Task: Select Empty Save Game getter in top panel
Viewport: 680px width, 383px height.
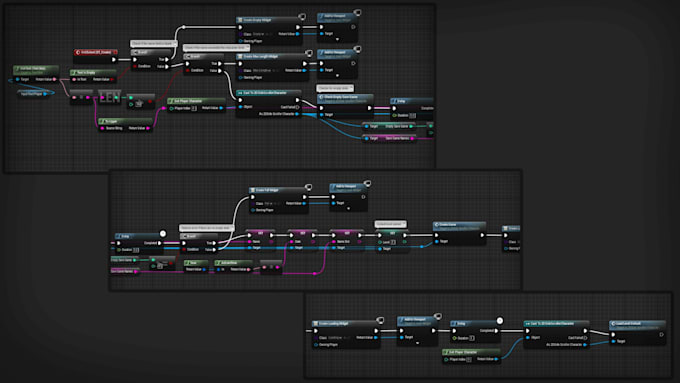Action: point(389,126)
